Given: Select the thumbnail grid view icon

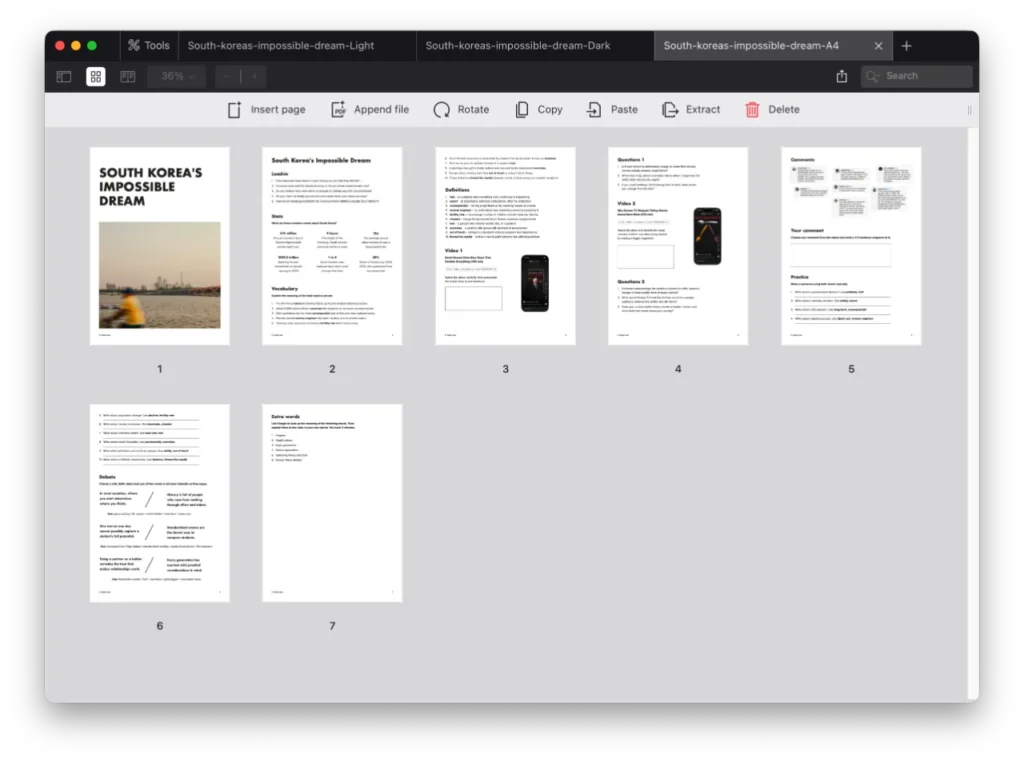Looking at the screenshot, I should tap(96, 76).
